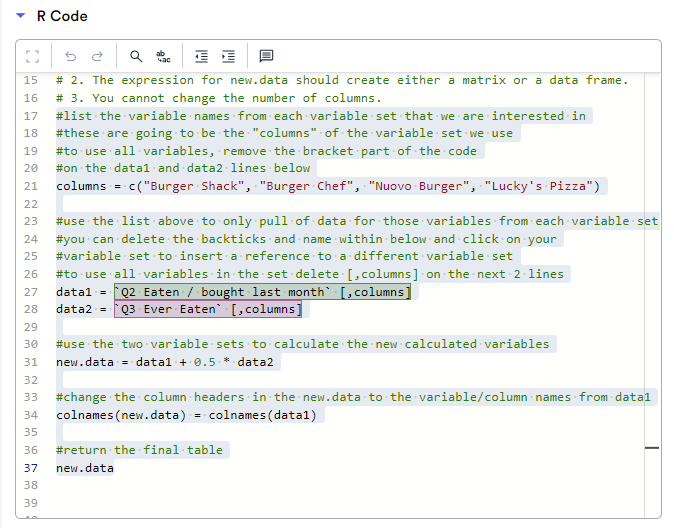This screenshot has width=674, height=528.
Task: Decrease indent of selected code
Action: pos(201,56)
